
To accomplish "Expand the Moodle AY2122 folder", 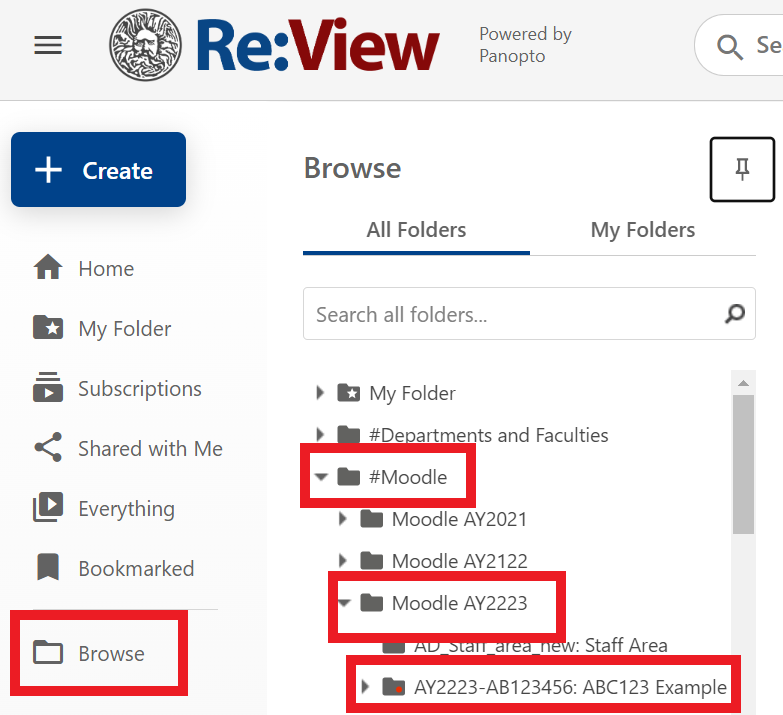I will pos(343,560).
